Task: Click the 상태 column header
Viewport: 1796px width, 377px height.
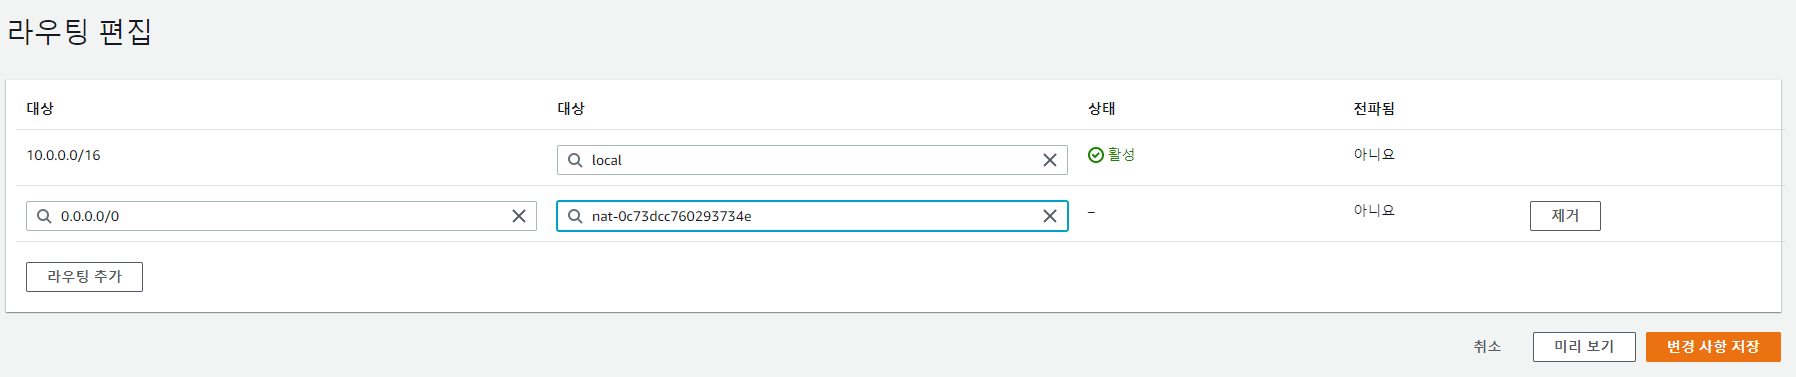Action: click(x=1102, y=108)
